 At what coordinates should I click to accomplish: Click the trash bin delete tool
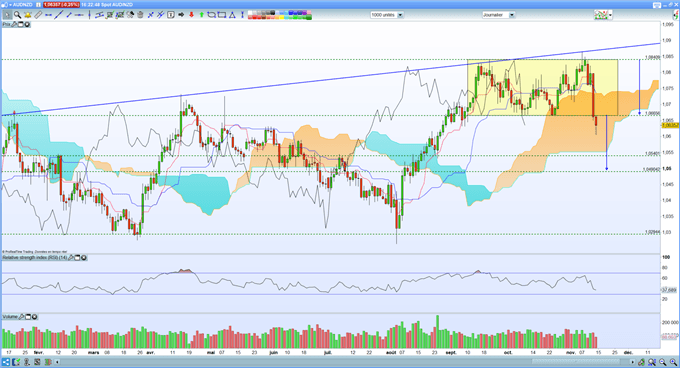coord(140,15)
